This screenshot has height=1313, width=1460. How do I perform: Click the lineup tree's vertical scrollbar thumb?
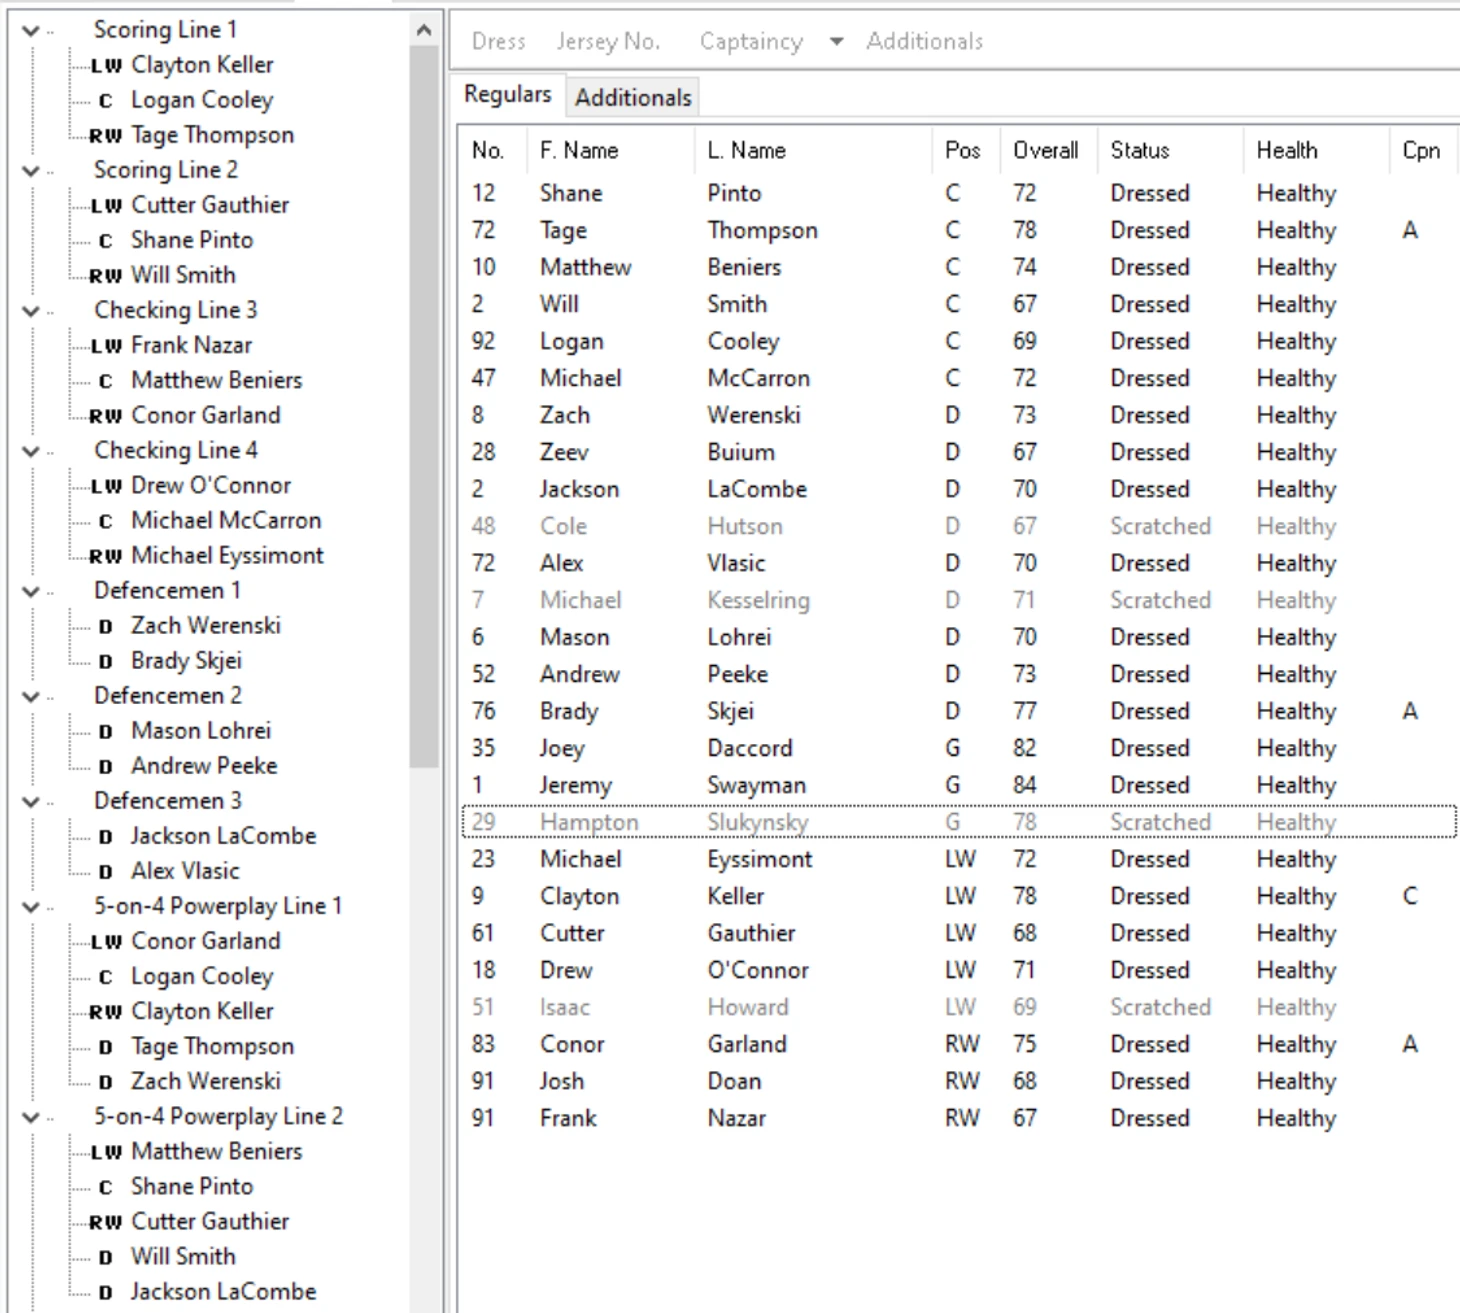[424, 400]
